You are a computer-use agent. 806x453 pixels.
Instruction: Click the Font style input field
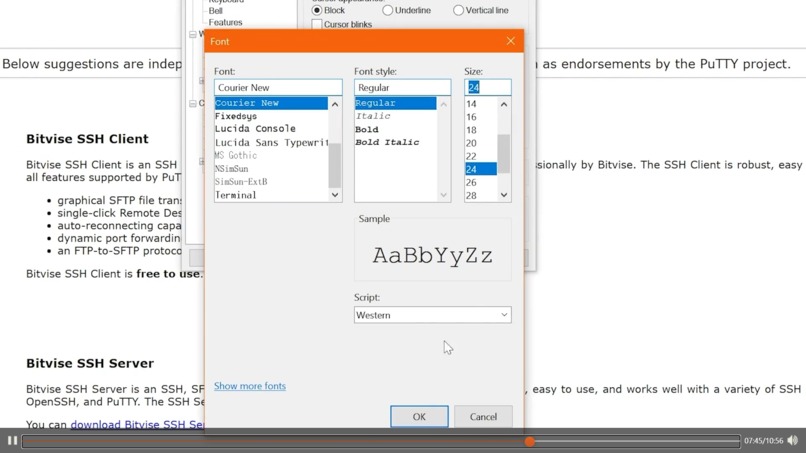(x=402, y=87)
